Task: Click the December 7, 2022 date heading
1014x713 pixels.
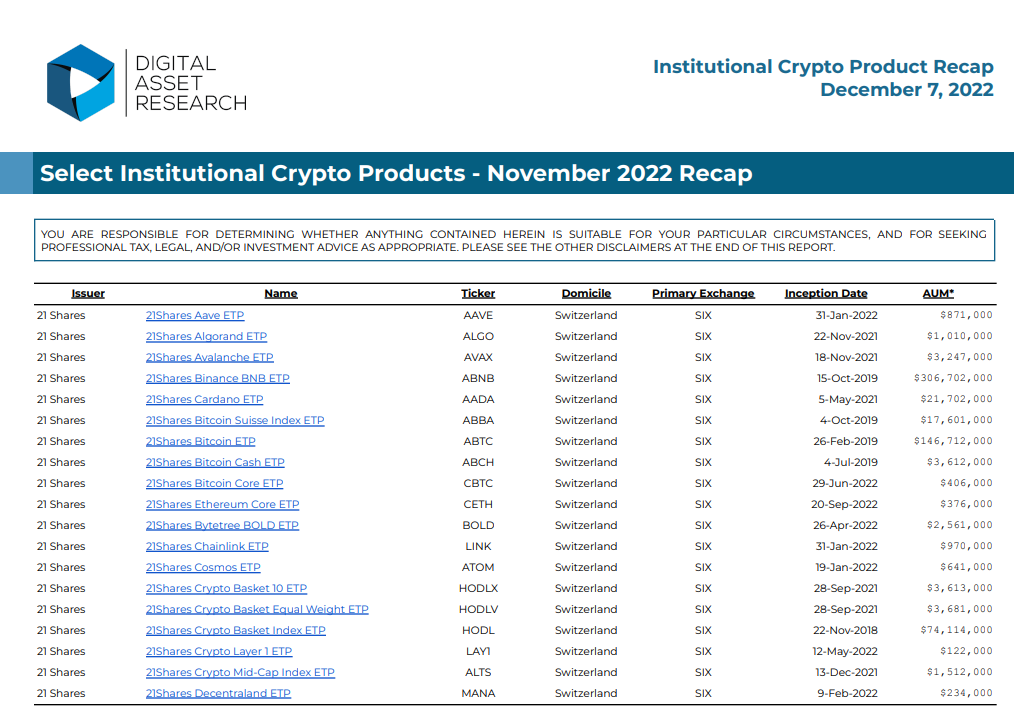Action: [907, 89]
